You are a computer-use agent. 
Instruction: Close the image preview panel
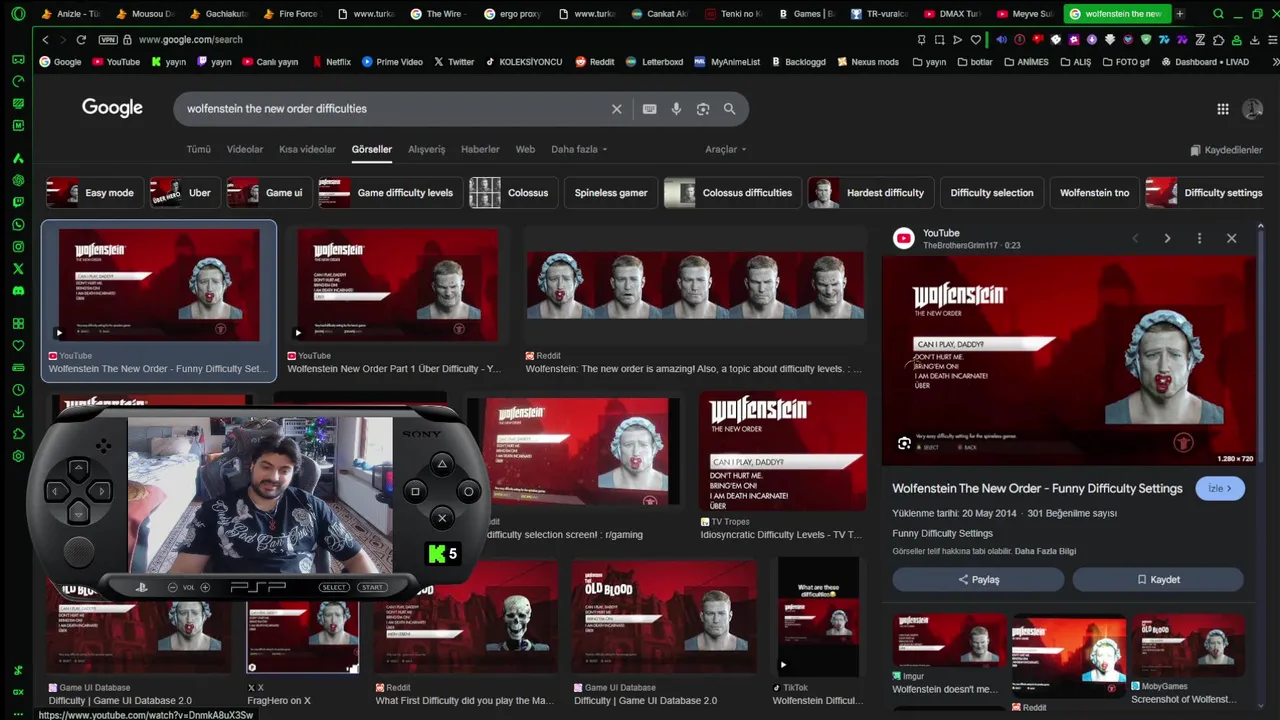pos(1231,238)
